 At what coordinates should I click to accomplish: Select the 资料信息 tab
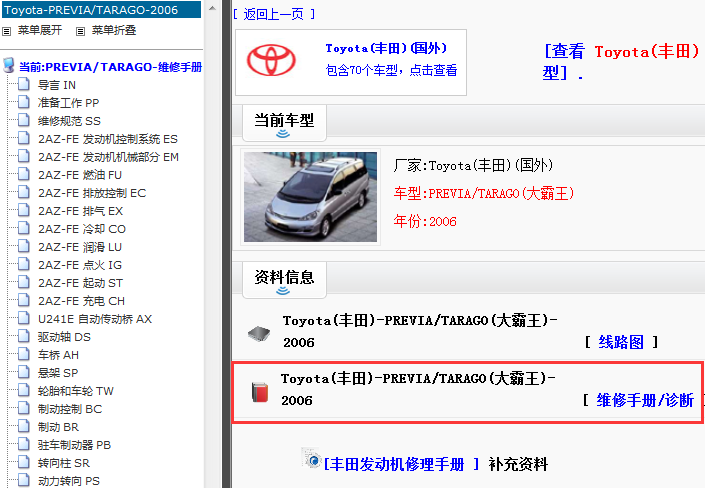(284, 280)
